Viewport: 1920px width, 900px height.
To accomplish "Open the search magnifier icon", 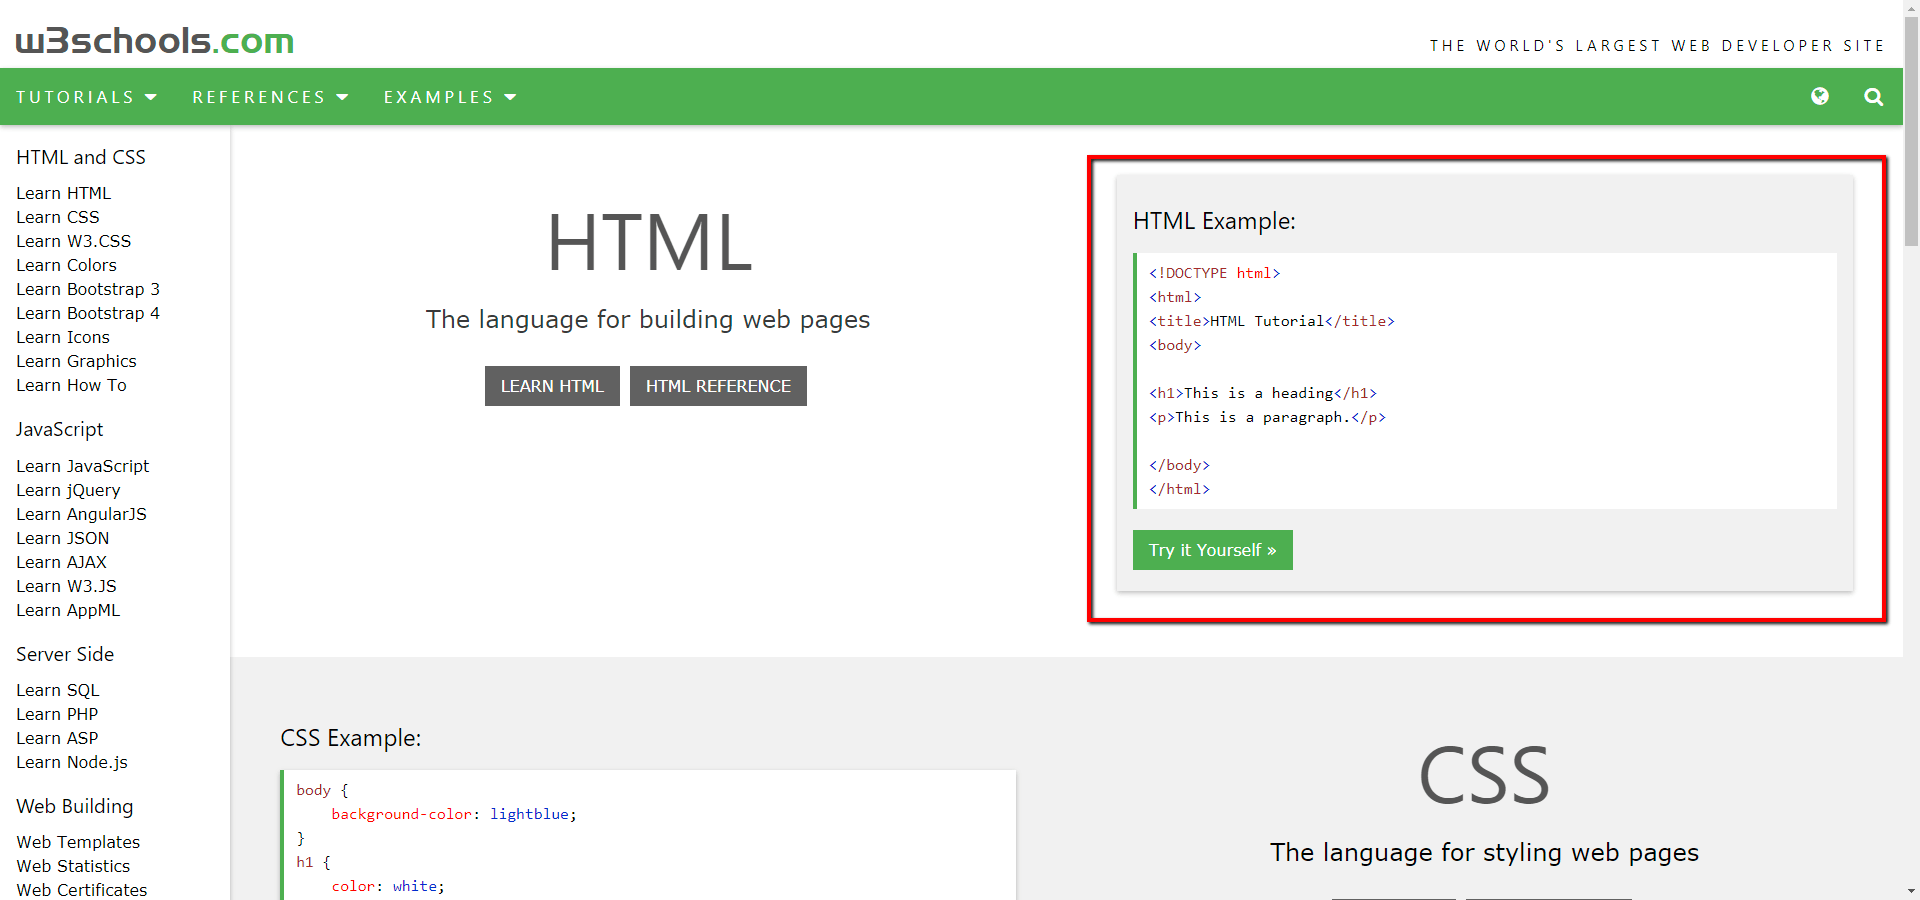I will pyautogui.click(x=1874, y=97).
